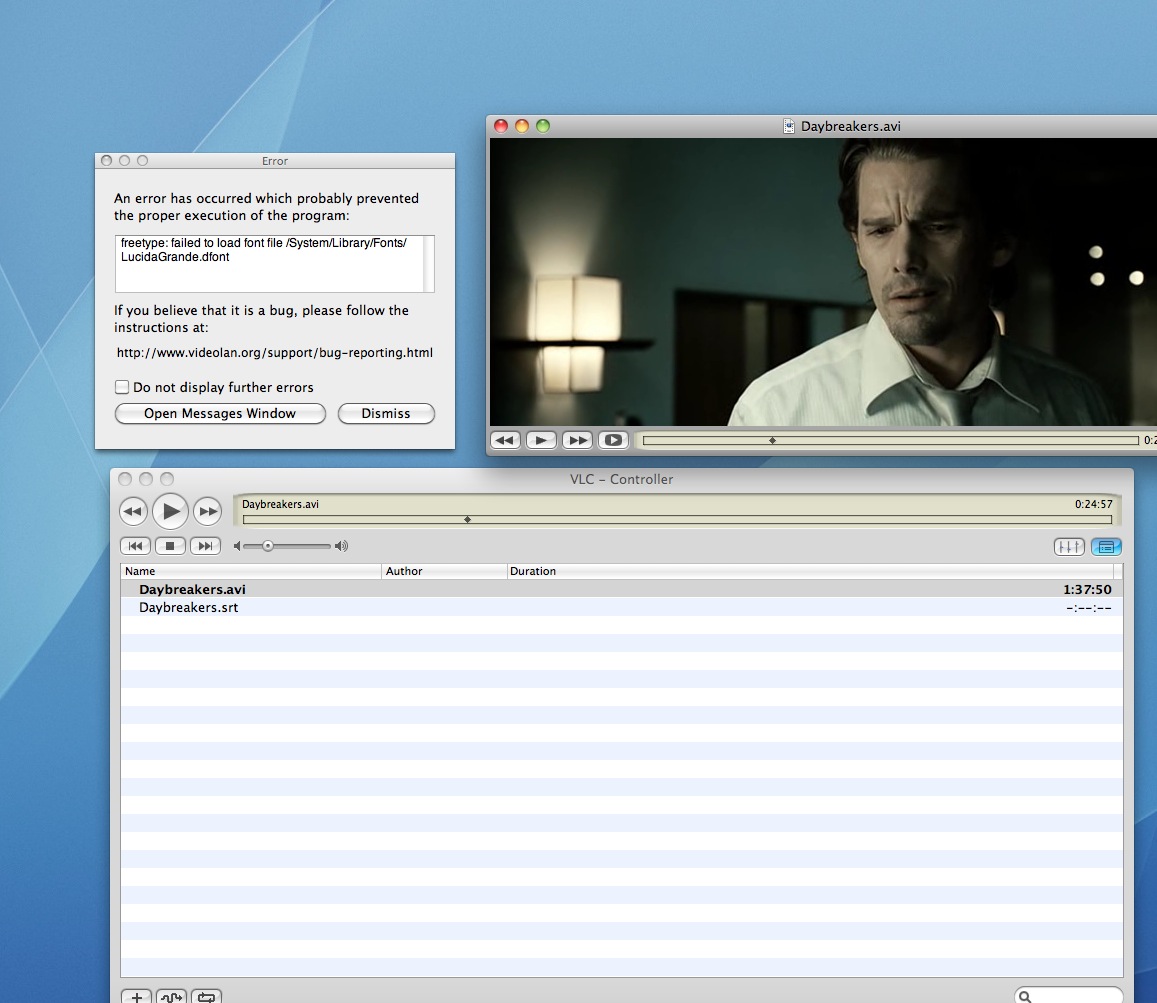Open the equalizer panel button
This screenshot has height=1003, width=1157.
[1068, 547]
